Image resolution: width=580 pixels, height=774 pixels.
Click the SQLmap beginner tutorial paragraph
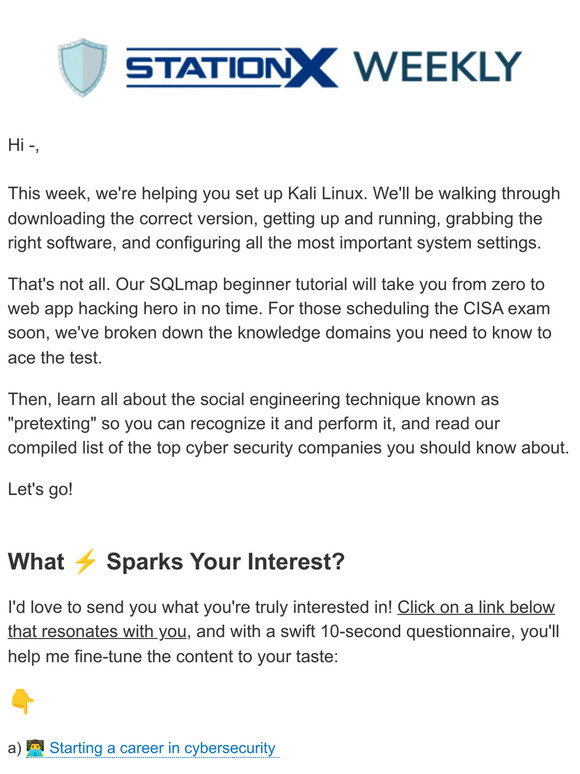coord(279,321)
